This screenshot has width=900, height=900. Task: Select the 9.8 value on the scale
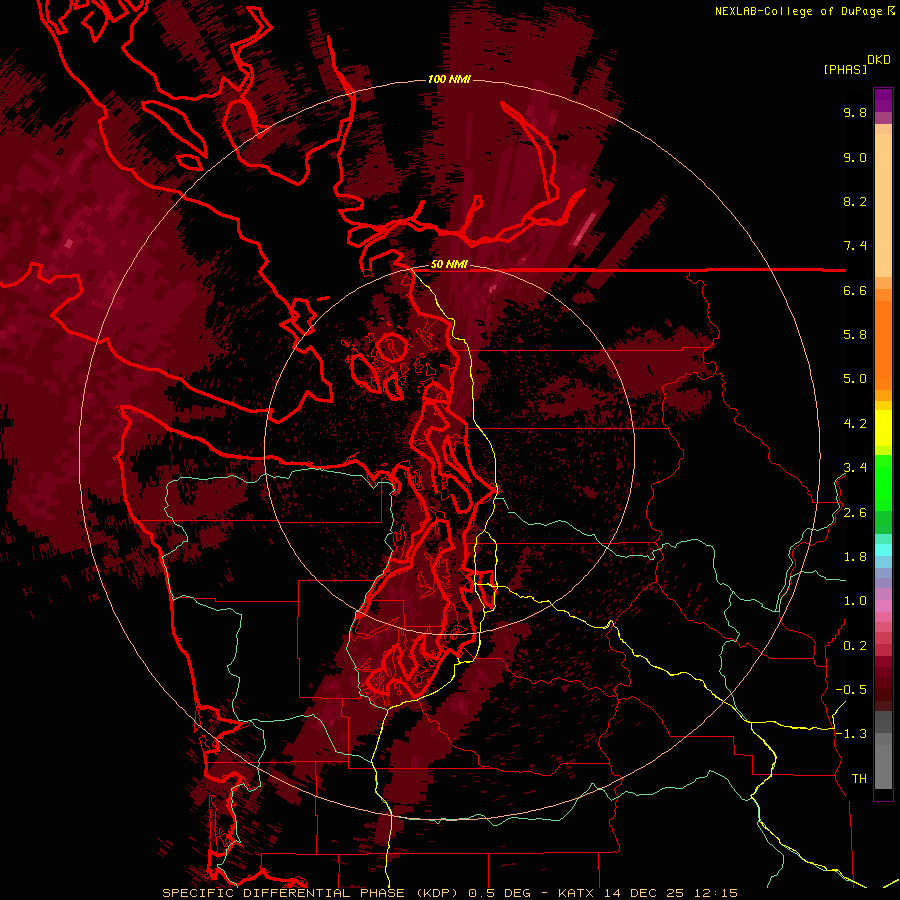855,112
